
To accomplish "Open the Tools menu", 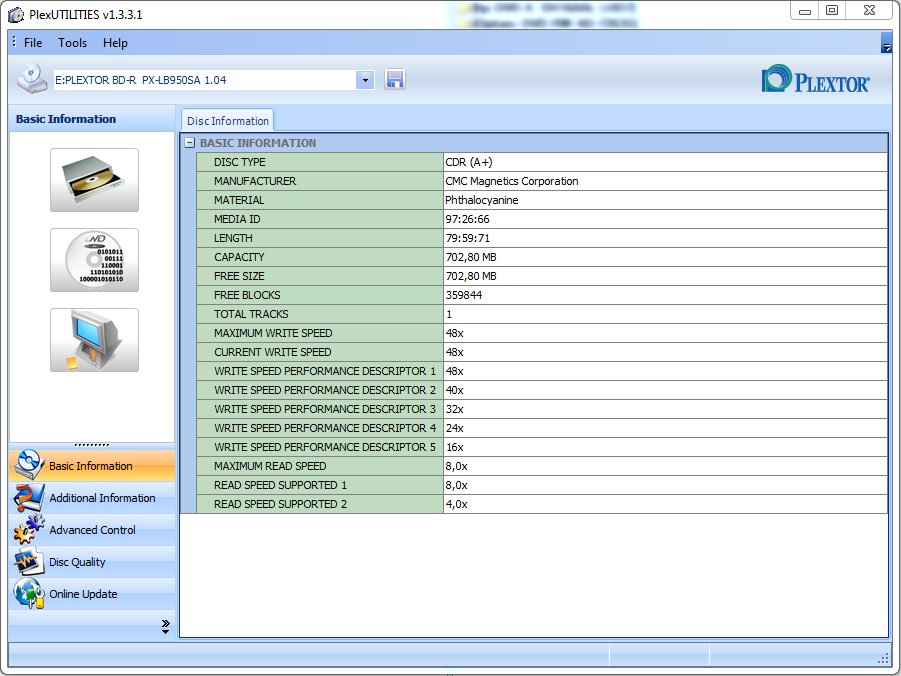I will click(x=72, y=43).
